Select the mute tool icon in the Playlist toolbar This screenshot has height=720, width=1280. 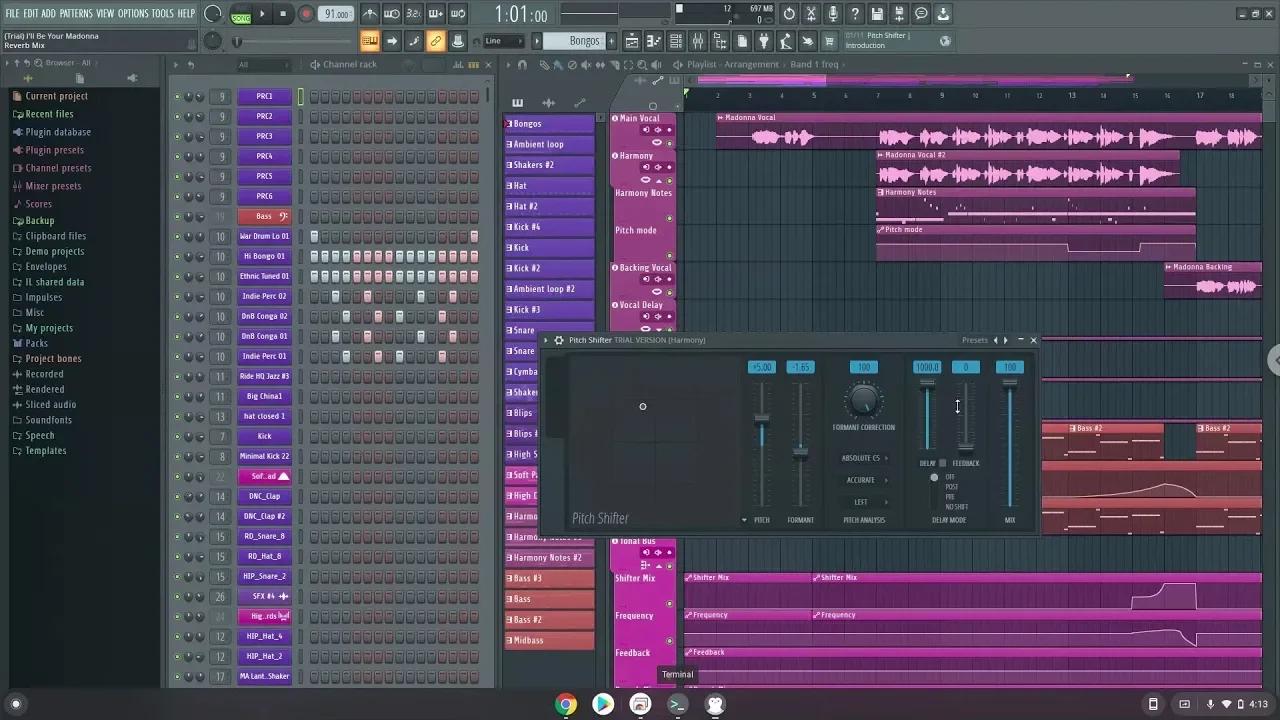click(x=586, y=64)
